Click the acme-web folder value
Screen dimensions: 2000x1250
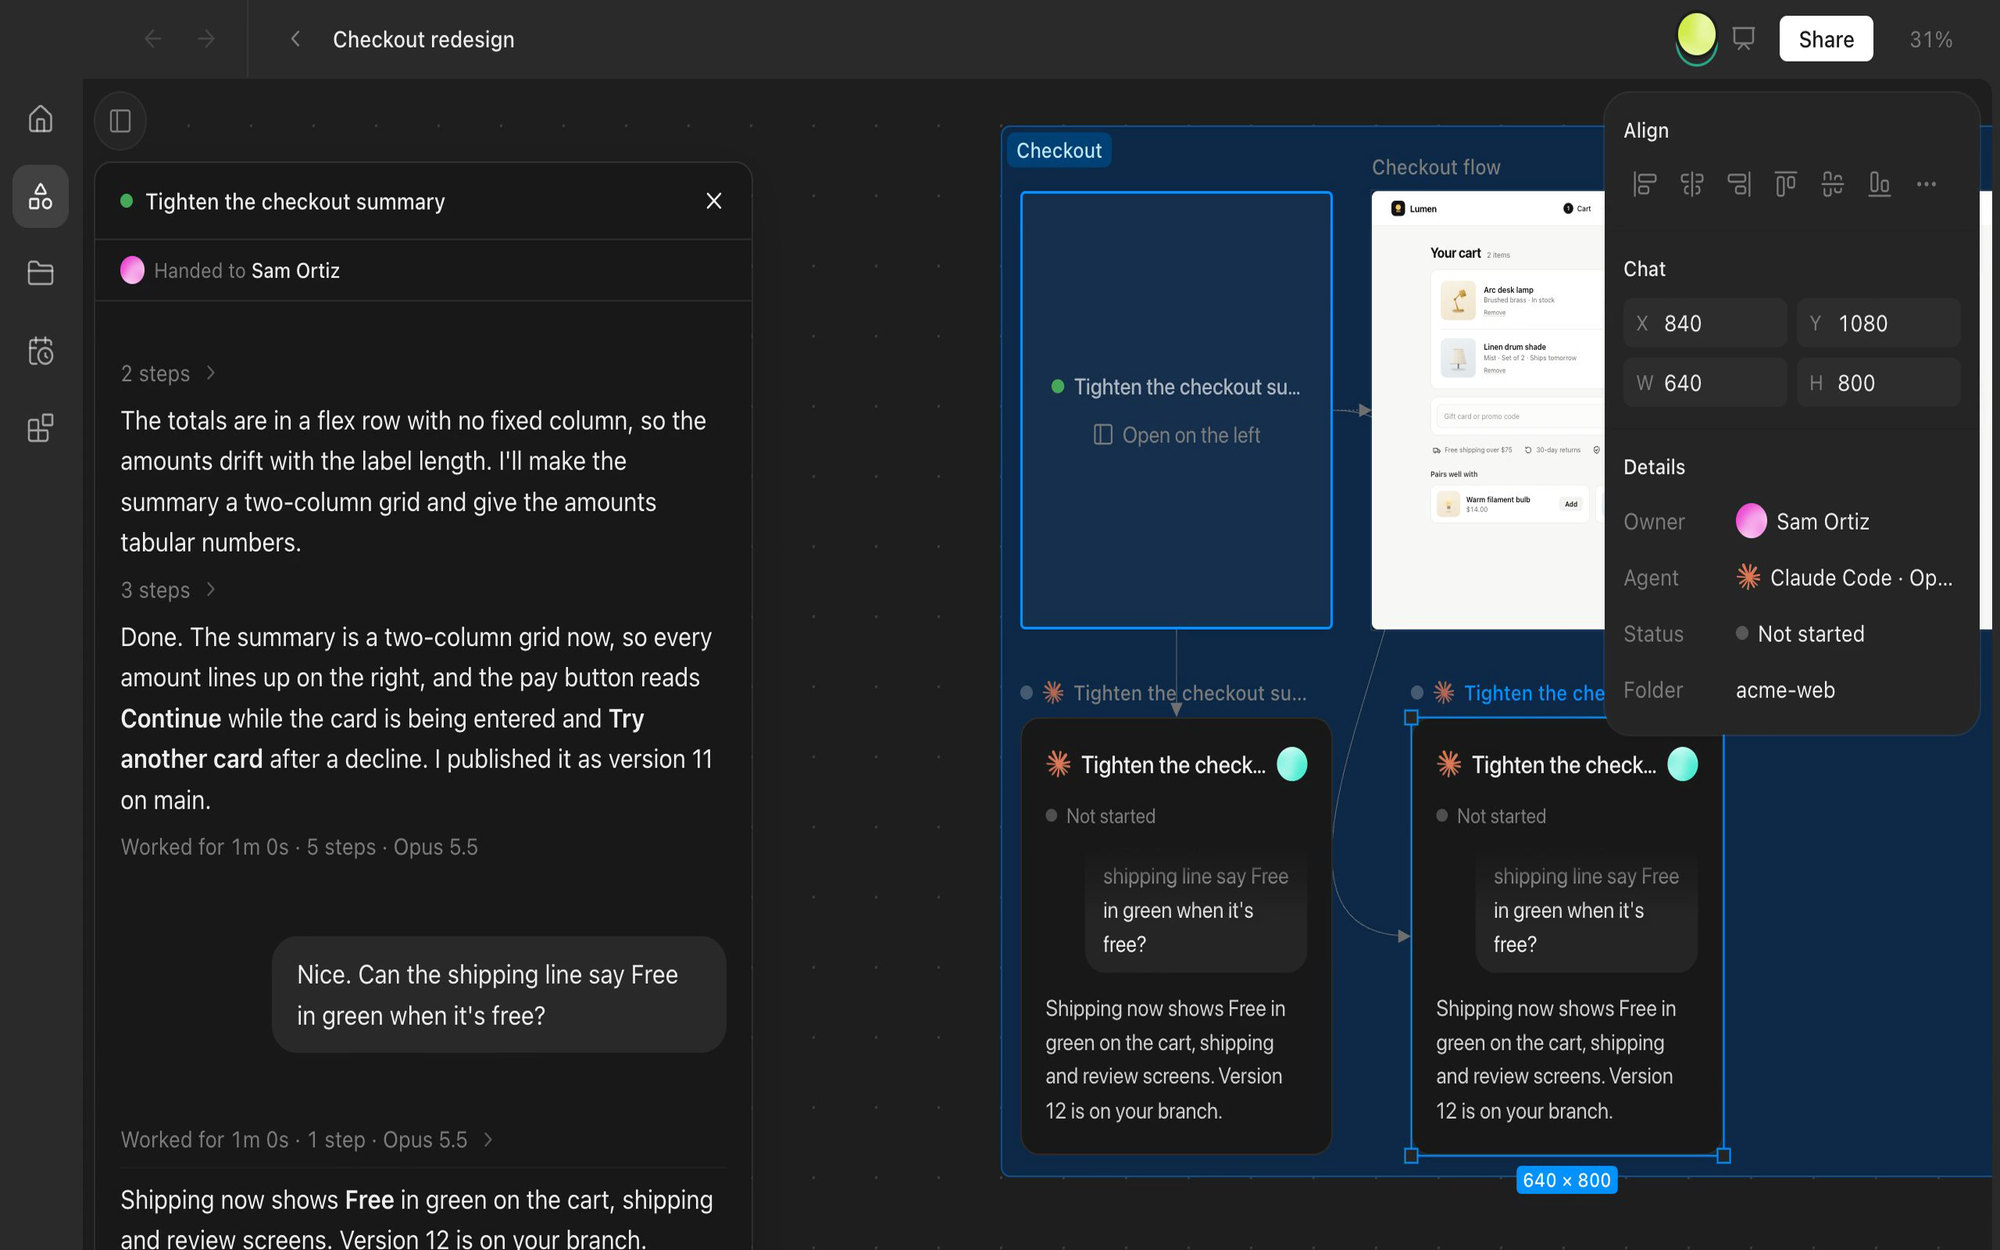(1785, 690)
